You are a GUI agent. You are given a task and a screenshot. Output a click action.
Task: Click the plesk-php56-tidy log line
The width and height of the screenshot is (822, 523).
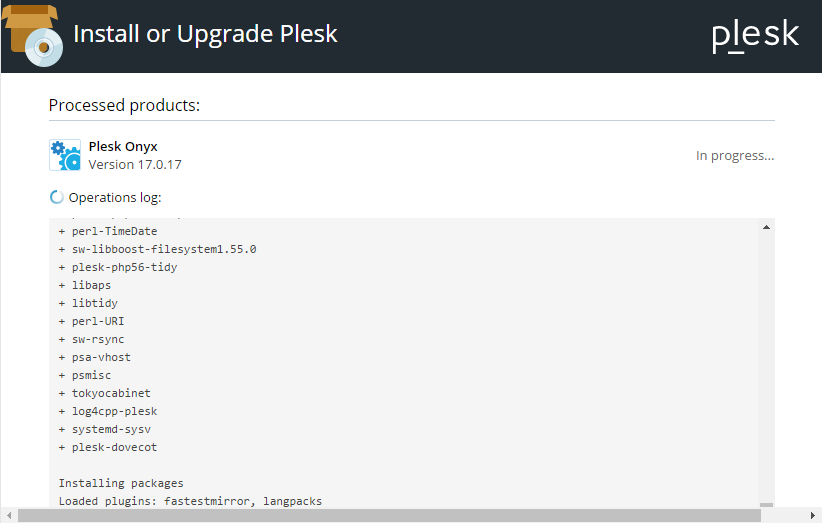(x=124, y=267)
